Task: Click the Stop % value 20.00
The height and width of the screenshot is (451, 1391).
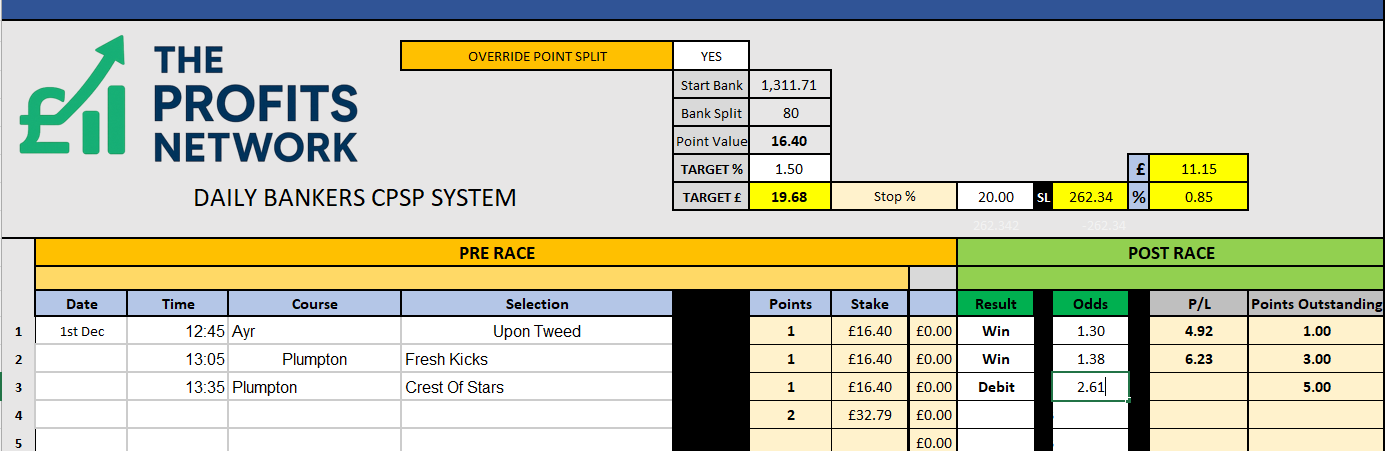Action: 996,197
